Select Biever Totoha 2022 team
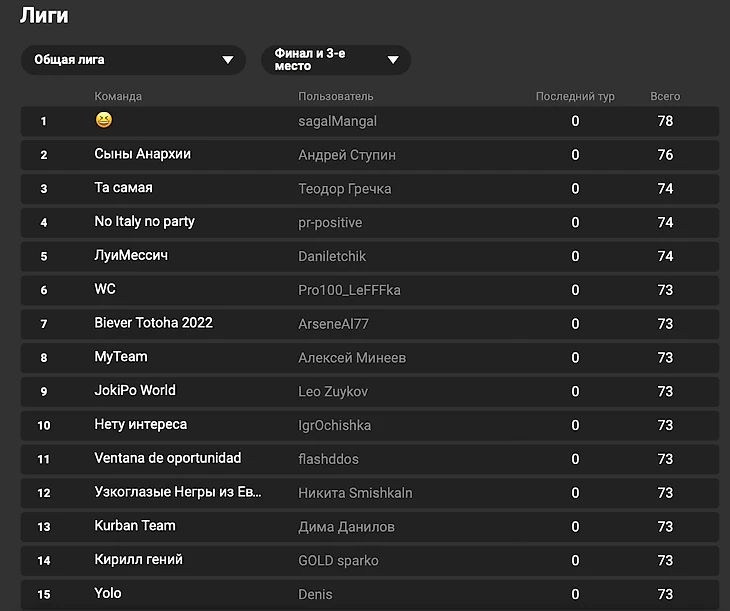The width and height of the screenshot is (730, 611). (153, 323)
